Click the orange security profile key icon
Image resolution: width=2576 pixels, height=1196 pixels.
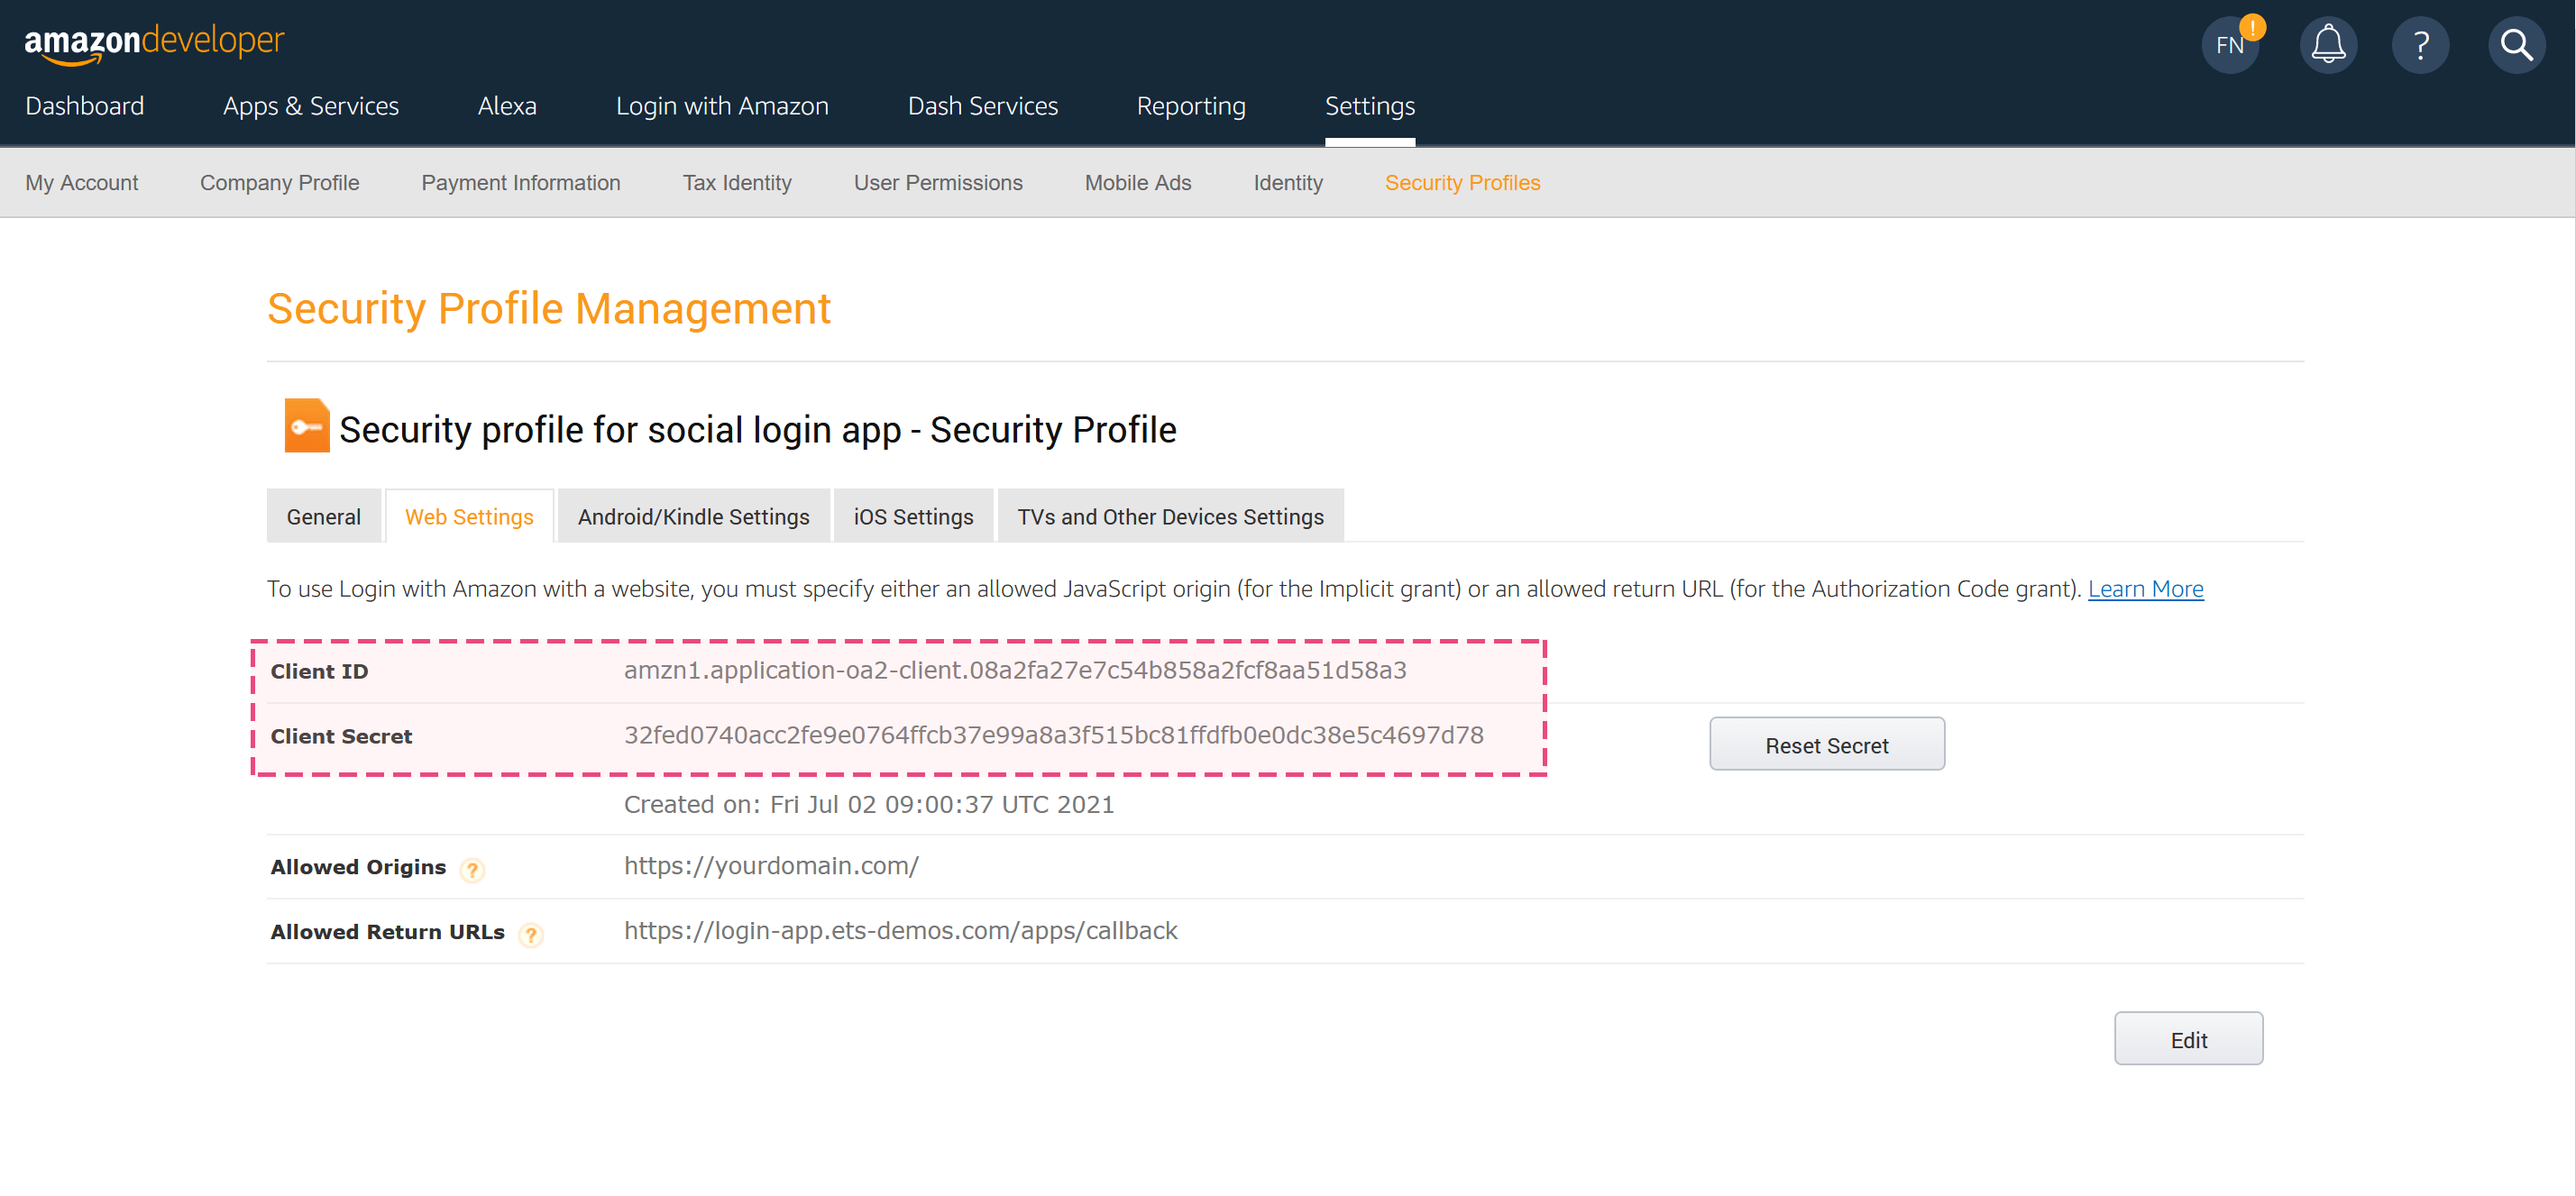[307, 426]
